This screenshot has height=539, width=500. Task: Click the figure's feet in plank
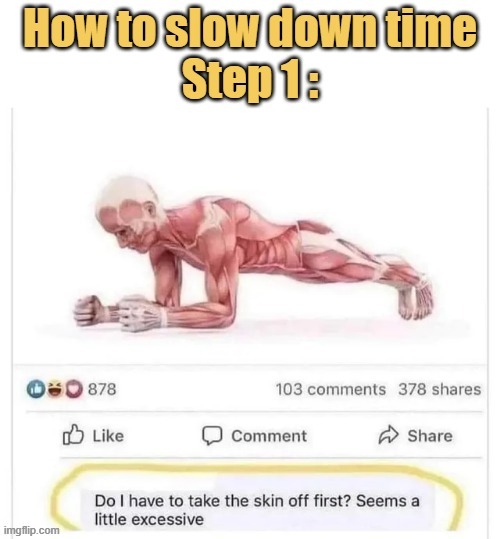[x=414, y=297]
